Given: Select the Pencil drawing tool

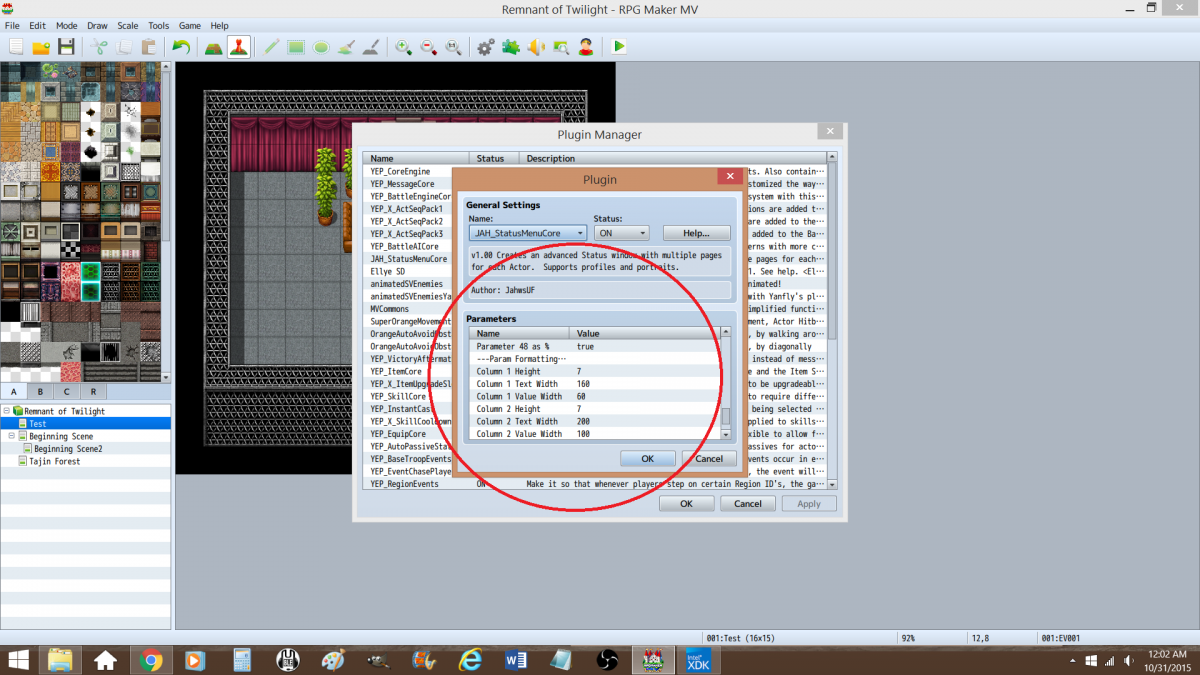Looking at the screenshot, I should pyautogui.click(x=271, y=47).
